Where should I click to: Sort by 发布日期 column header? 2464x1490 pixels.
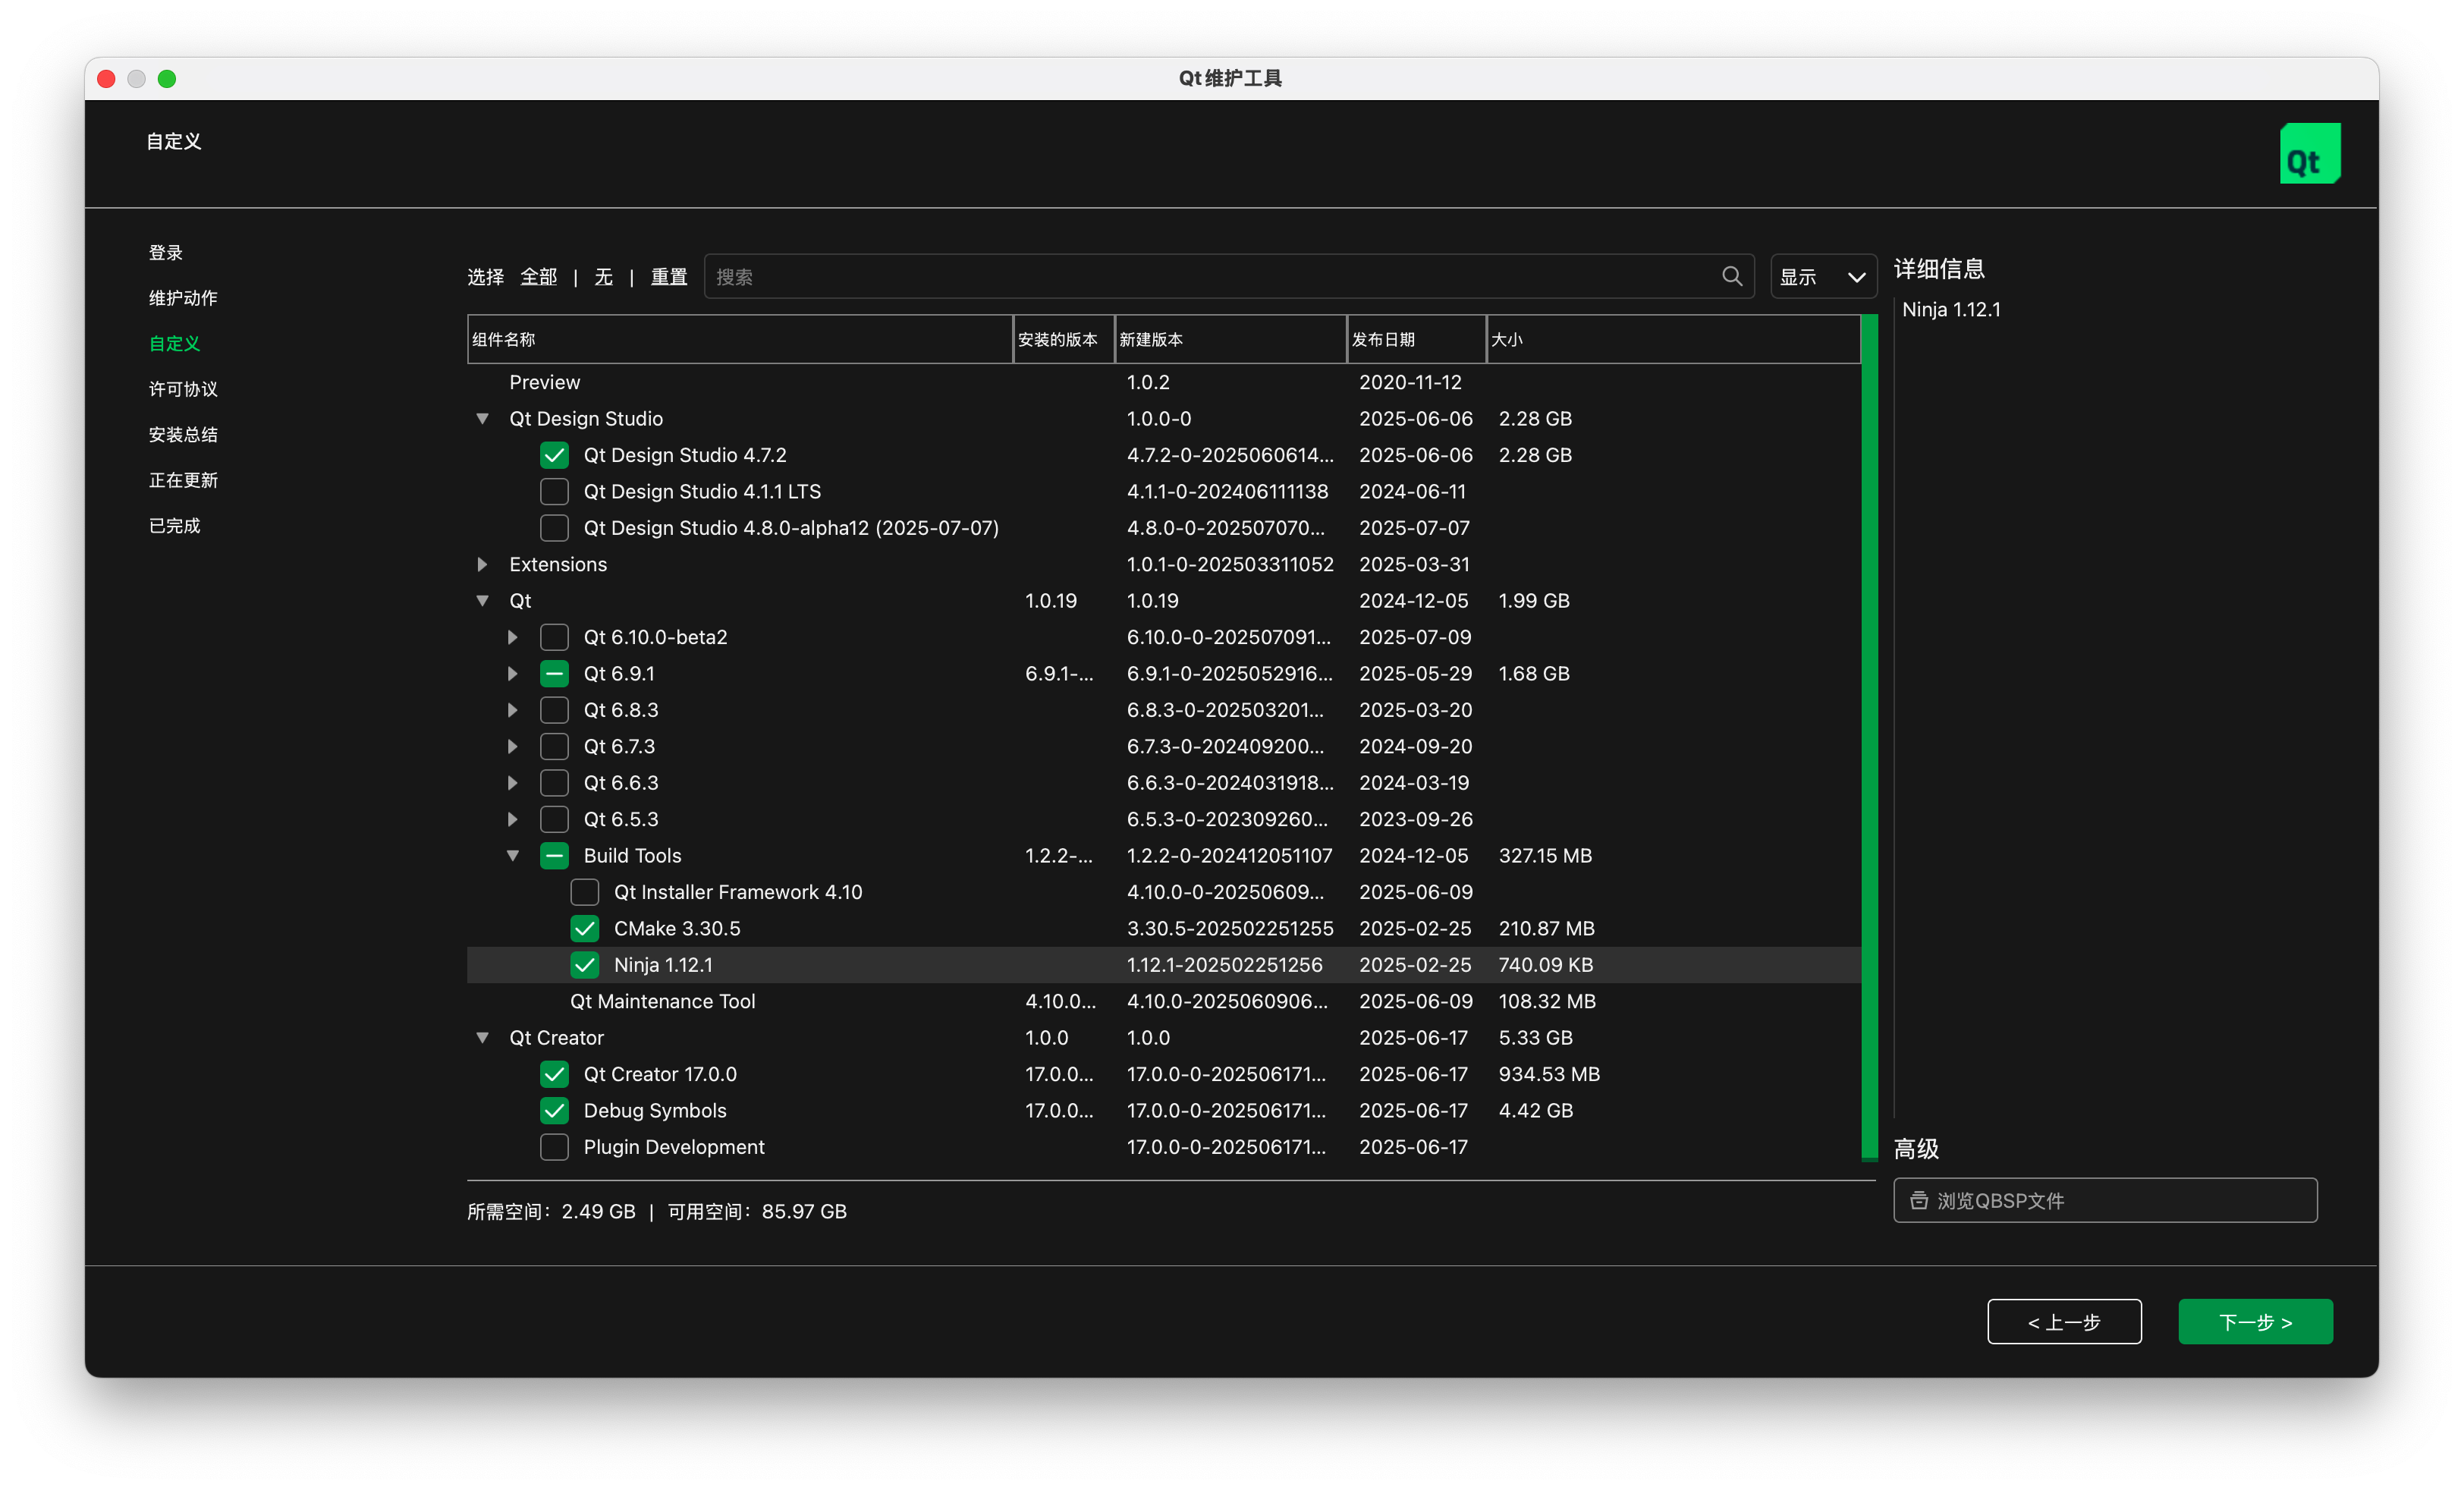pyautogui.click(x=1417, y=339)
